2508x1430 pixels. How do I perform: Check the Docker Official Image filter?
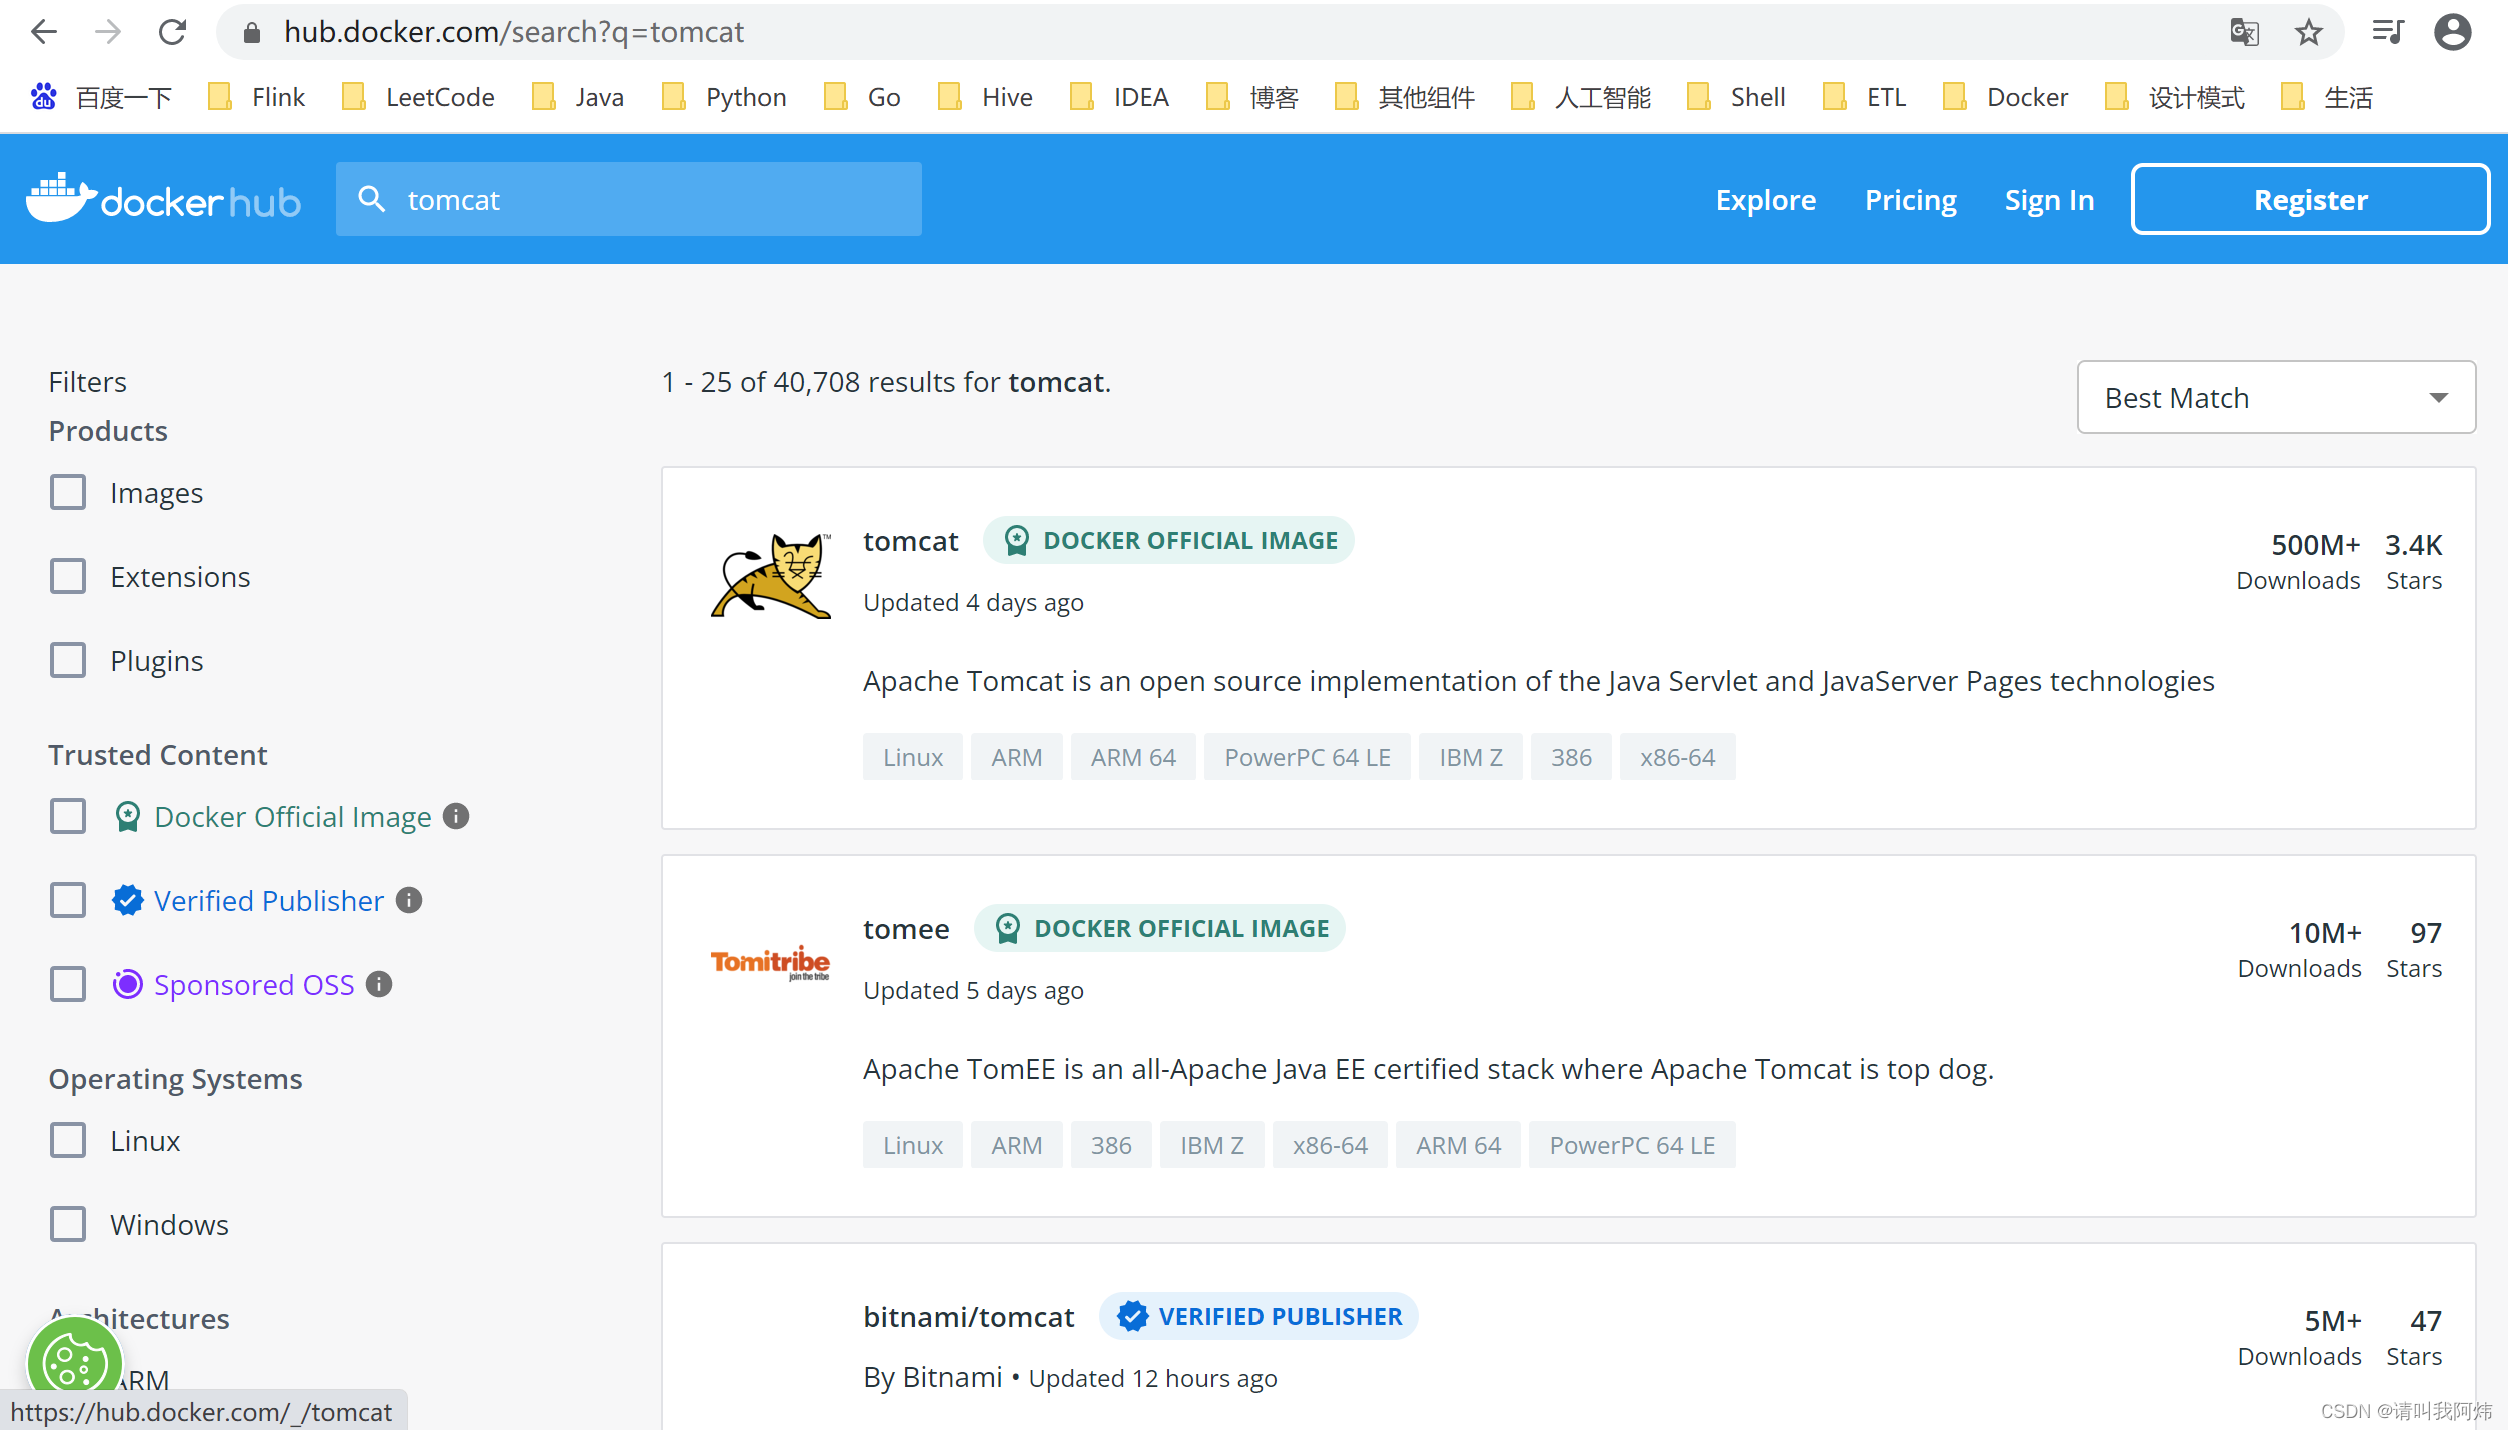(x=68, y=816)
